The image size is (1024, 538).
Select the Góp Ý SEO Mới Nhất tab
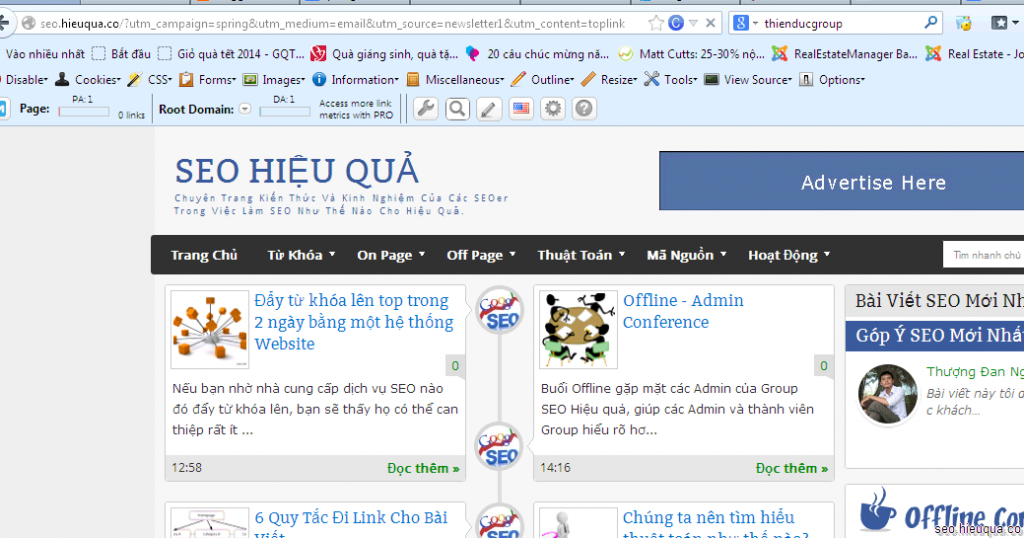point(935,336)
